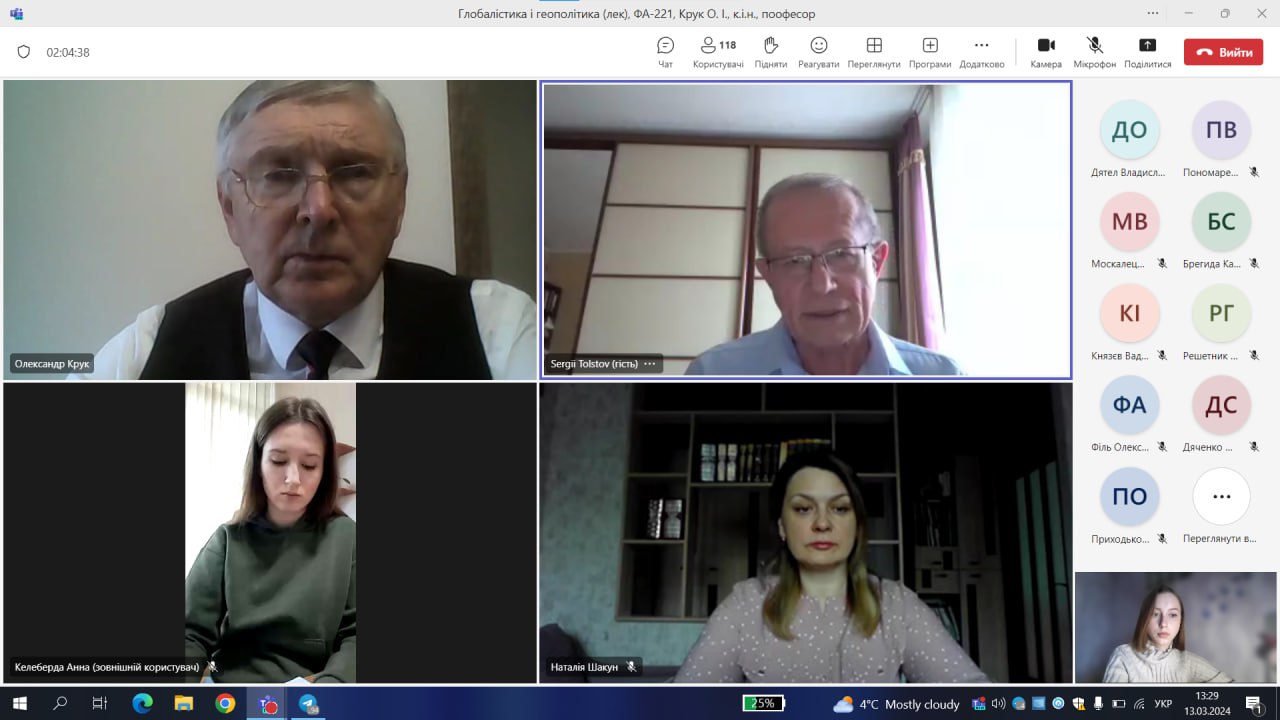This screenshot has width=1280, height=720.
Task: Switch the УКР keyboard language indicator
Action: [x=1163, y=704]
